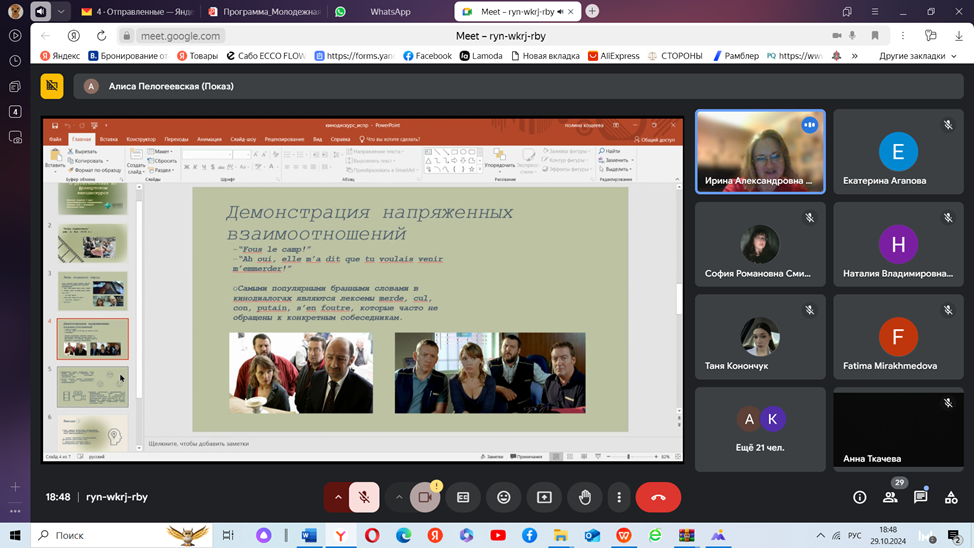Open Opera browser from the taskbar

pyautogui.click(x=372, y=535)
